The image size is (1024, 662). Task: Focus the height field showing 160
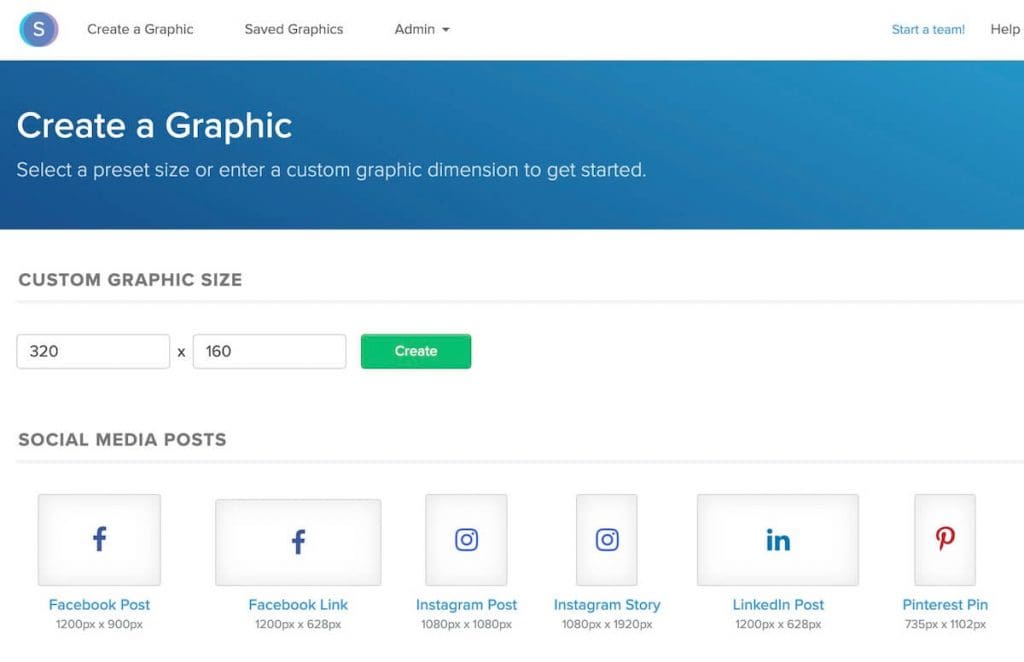click(270, 351)
